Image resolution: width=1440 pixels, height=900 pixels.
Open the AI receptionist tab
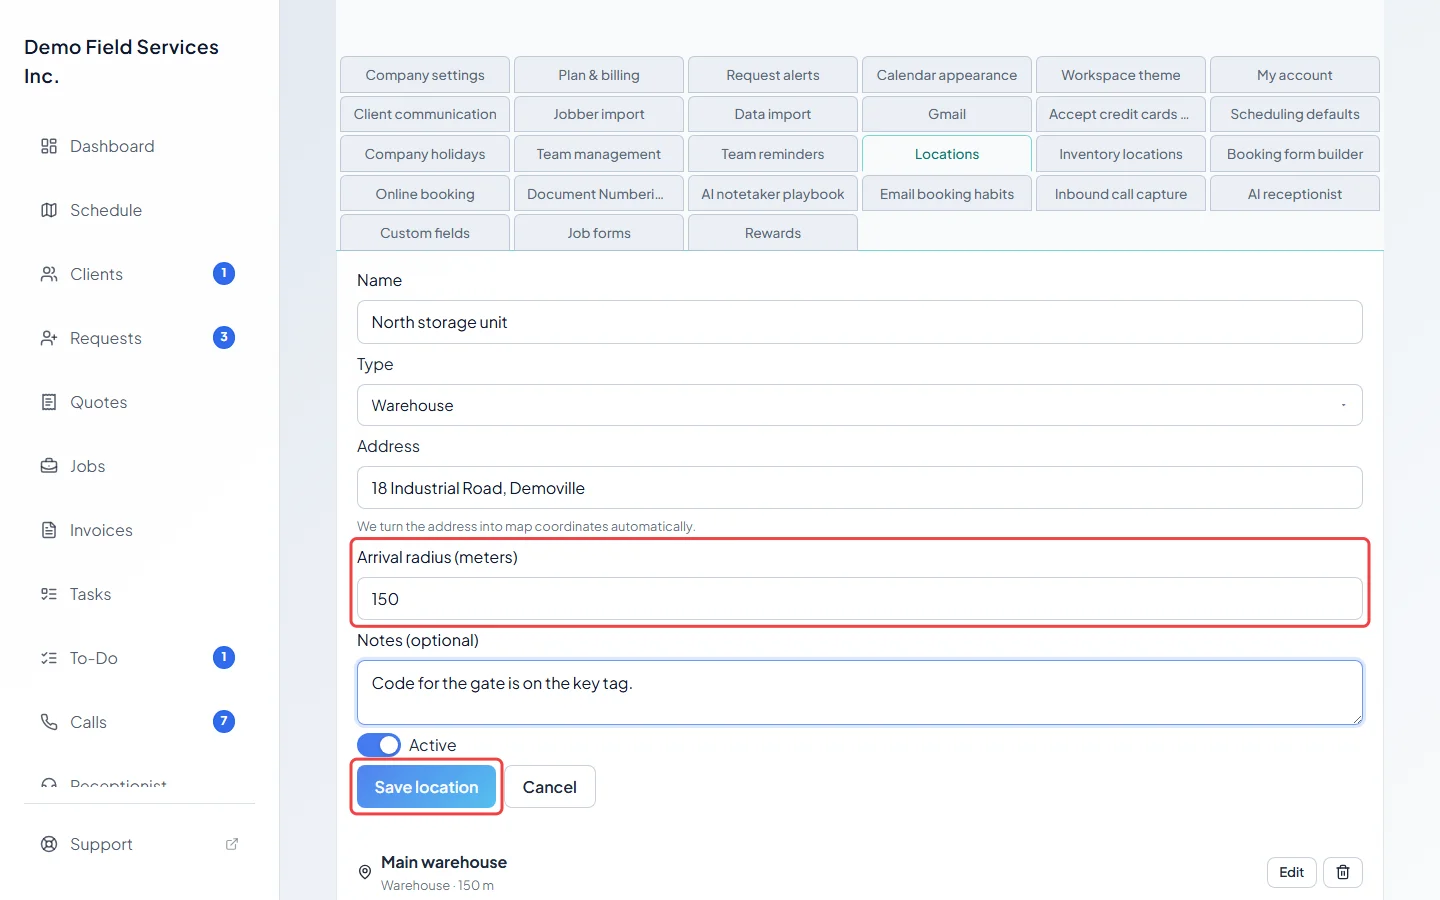[1295, 194]
